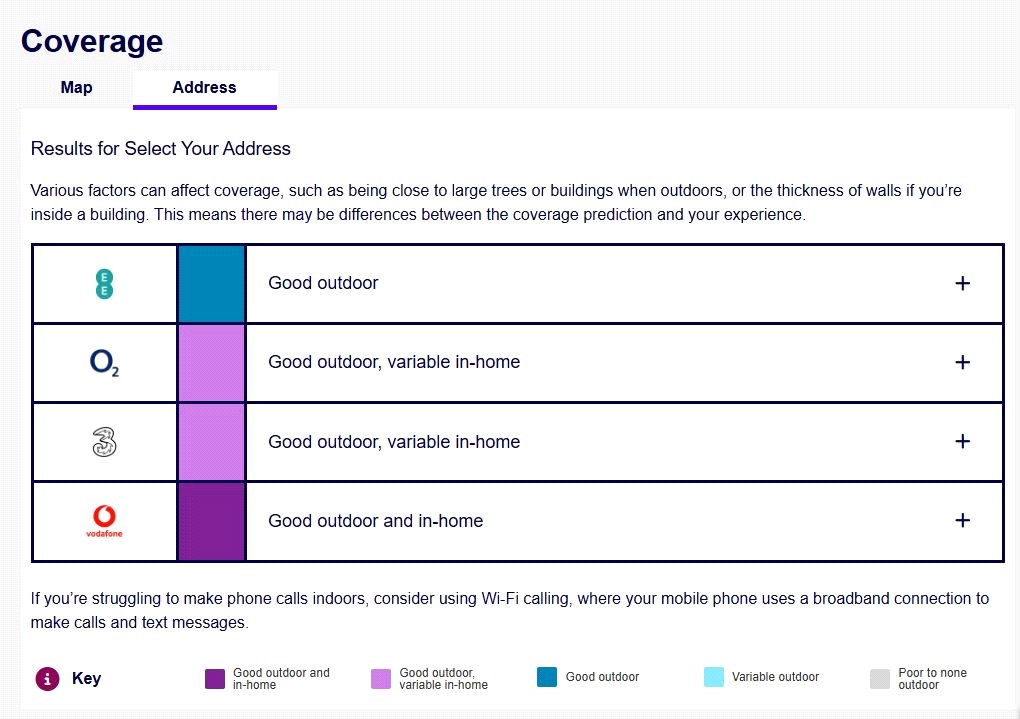
Task: Expand the Three coverage details
Action: pos(962,442)
